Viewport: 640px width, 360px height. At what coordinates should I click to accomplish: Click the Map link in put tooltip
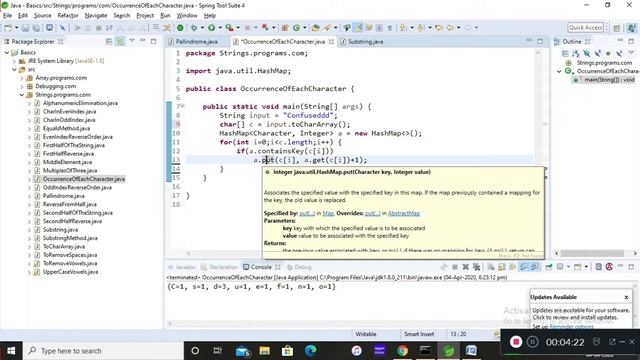(x=328, y=213)
